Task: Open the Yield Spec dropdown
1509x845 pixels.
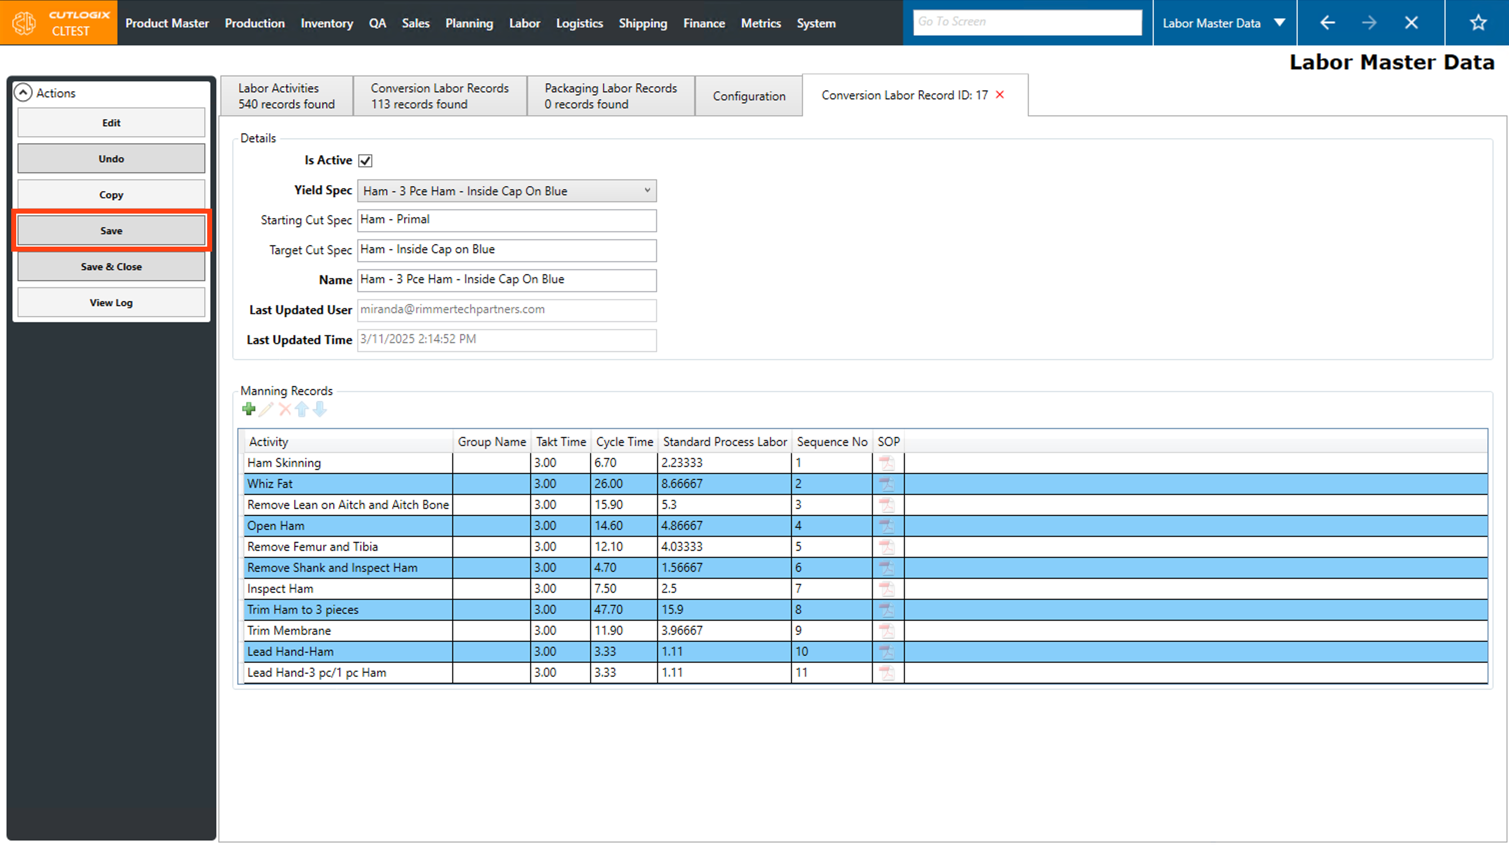Action: tap(646, 191)
